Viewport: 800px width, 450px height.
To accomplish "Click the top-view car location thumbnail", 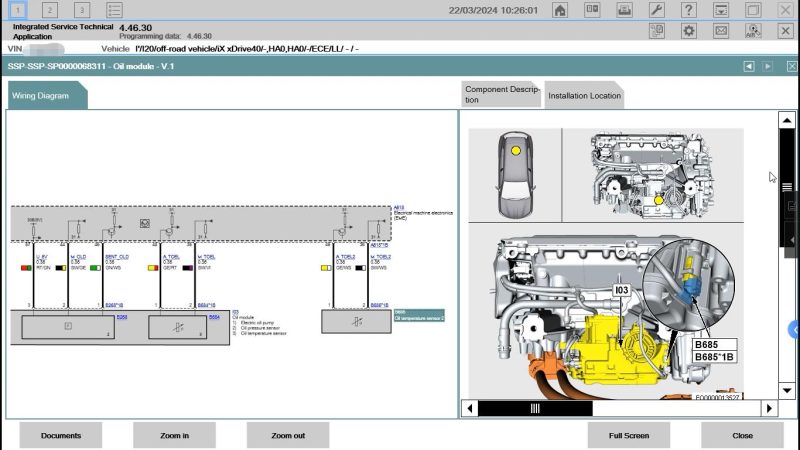I will pyautogui.click(x=515, y=175).
